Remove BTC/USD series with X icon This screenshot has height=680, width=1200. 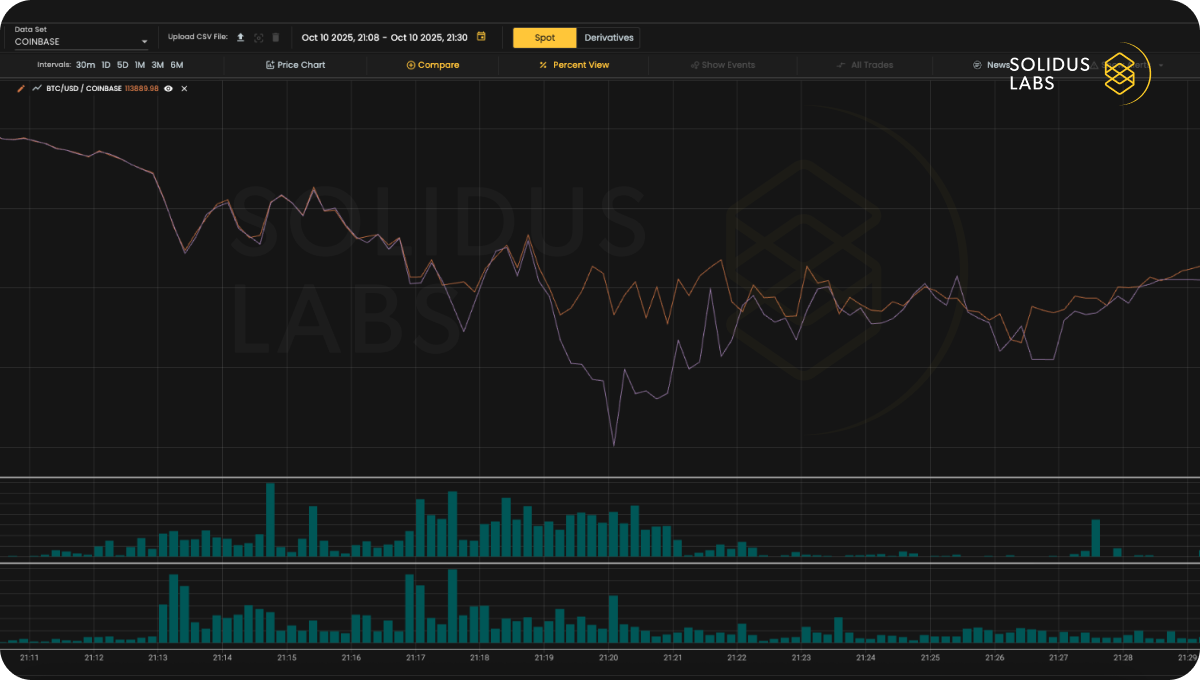[184, 89]
